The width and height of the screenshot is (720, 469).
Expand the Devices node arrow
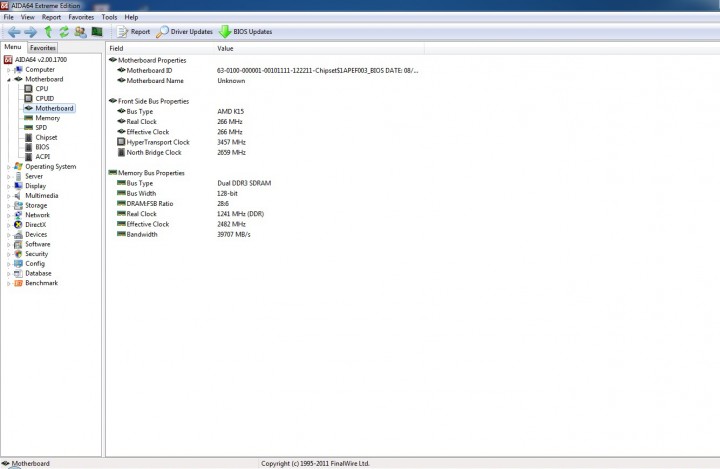[x=8, y=235]
